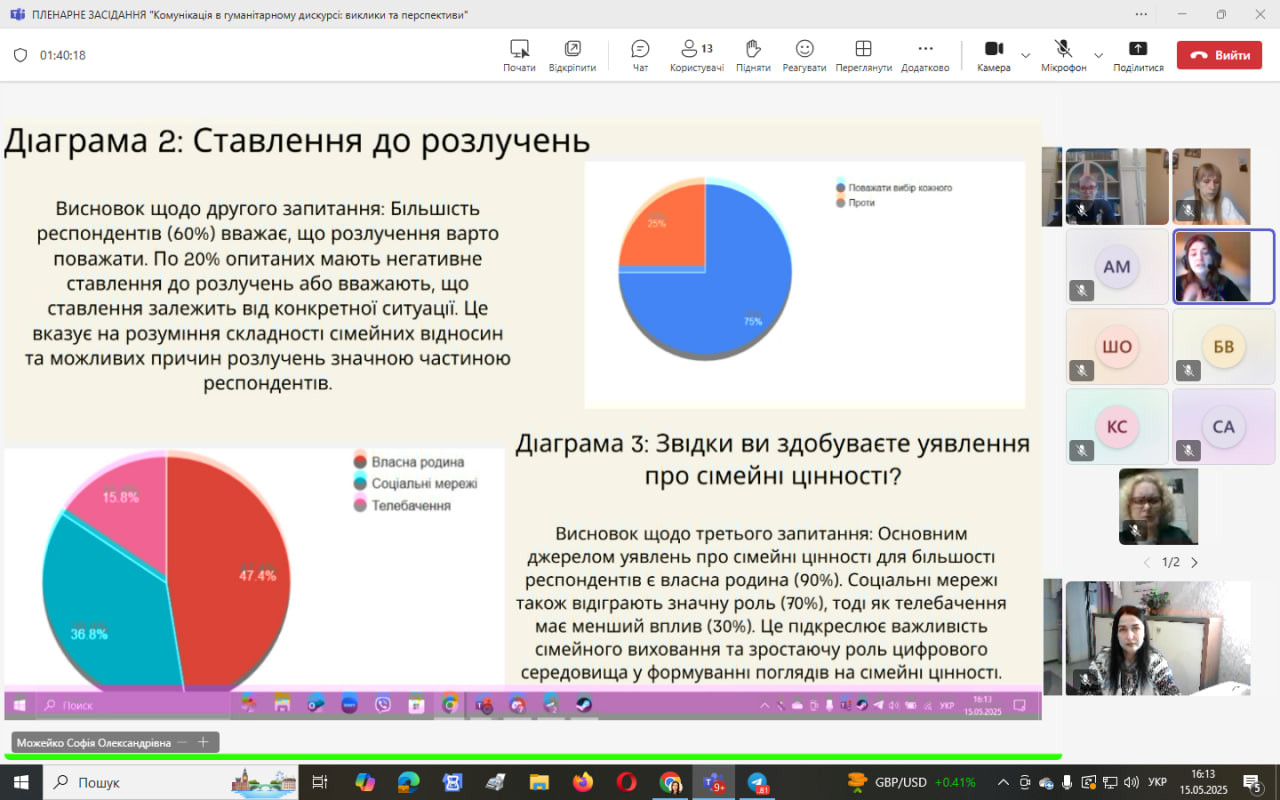Expand microphone options dropdown arrow
The width and height of the screenshot is (1280, 800).
point(1098,55)
